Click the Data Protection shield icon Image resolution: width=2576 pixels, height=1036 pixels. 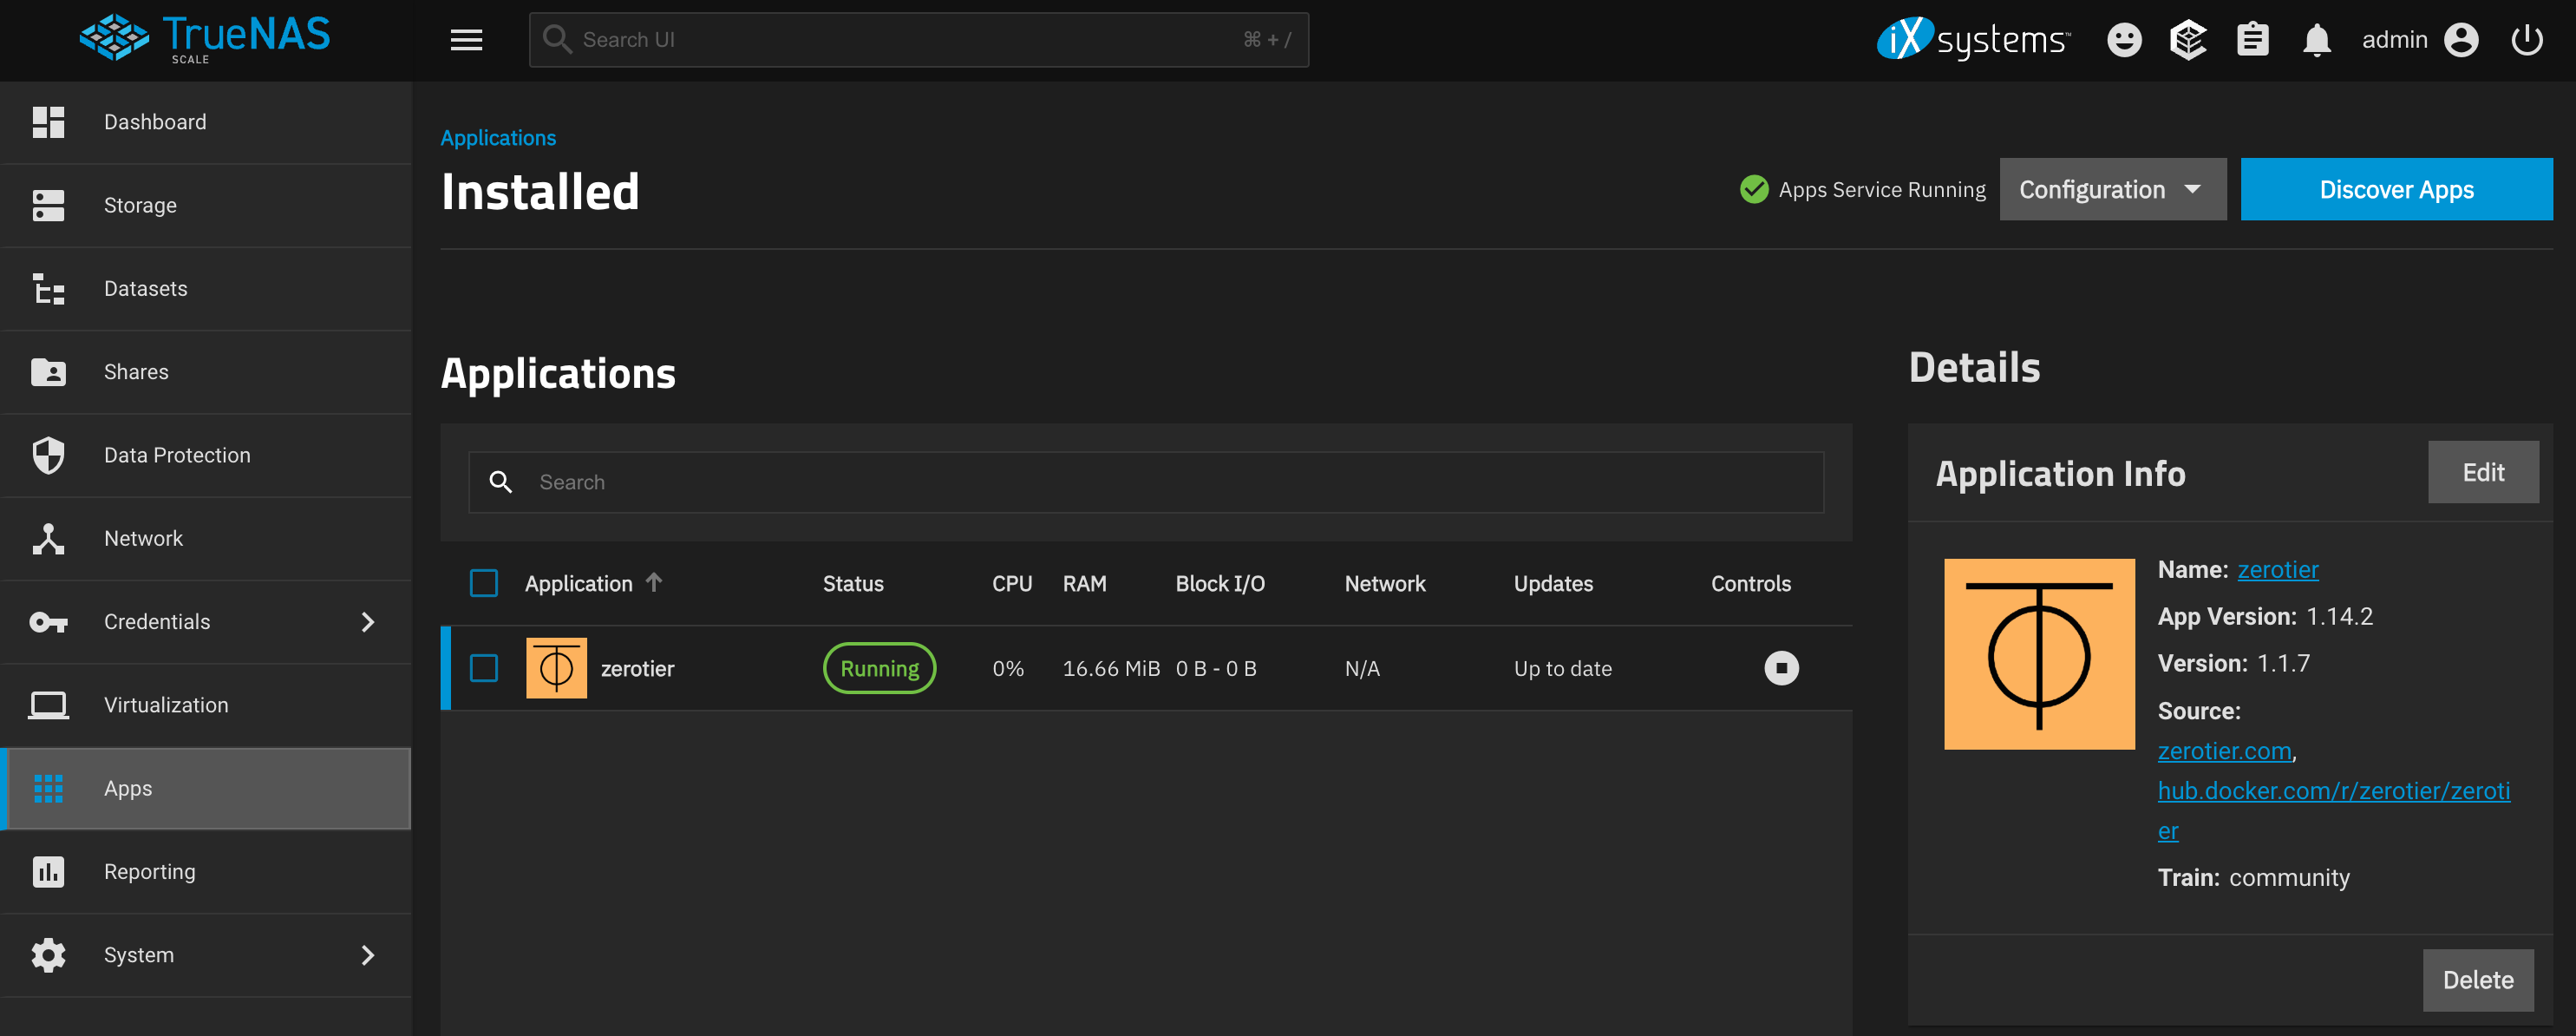pyautogui.click(x=48, y=455)
